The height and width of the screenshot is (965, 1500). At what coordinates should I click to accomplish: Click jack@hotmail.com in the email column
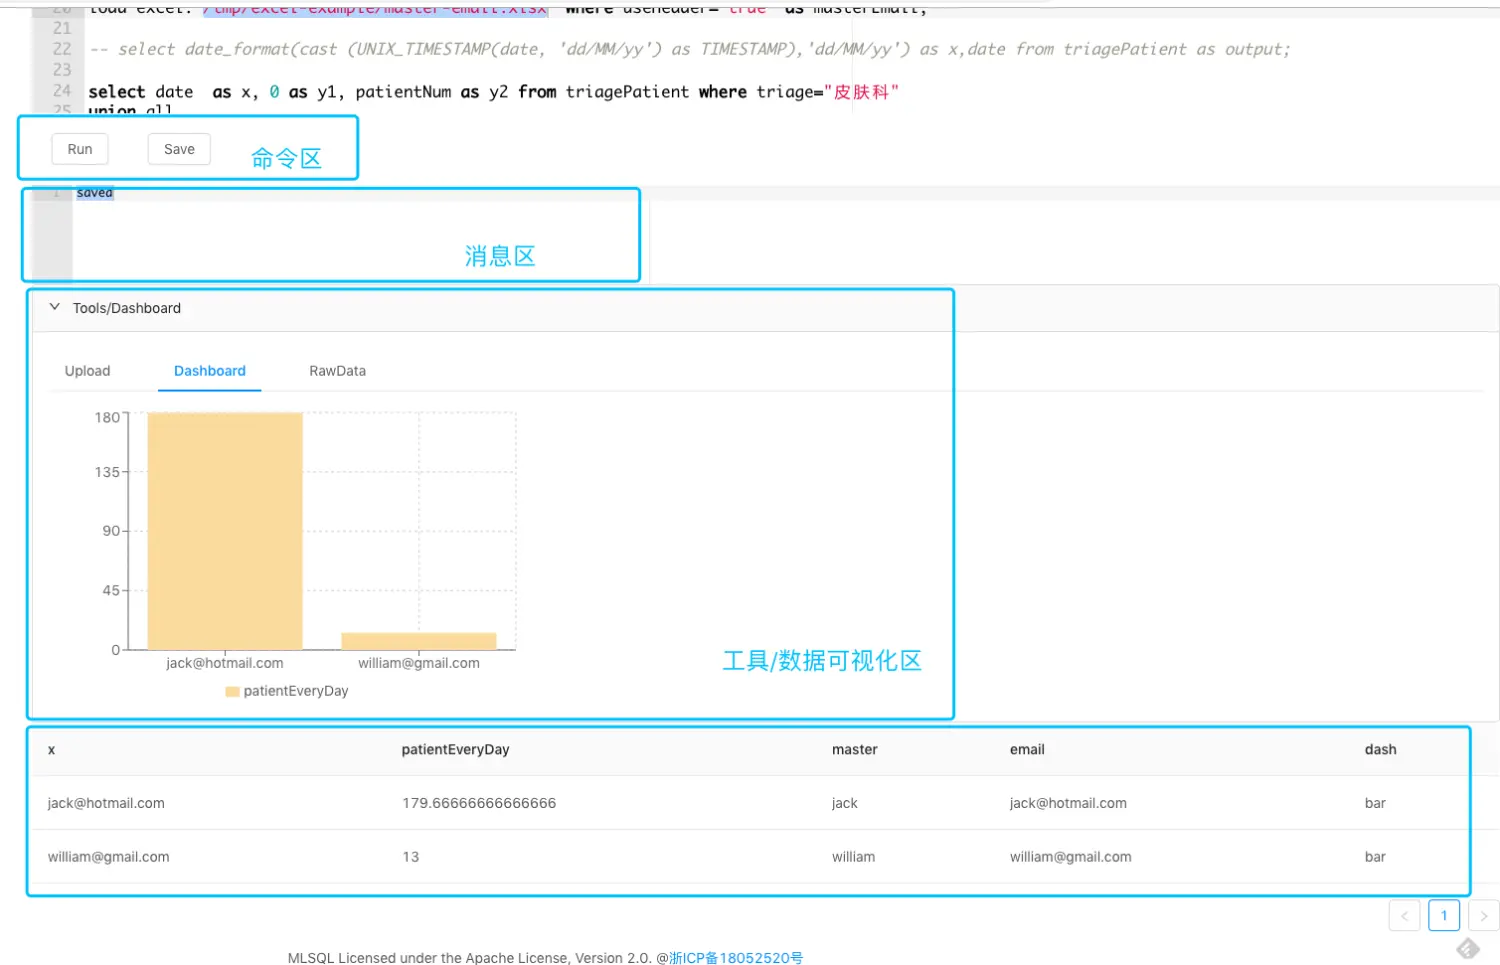pyautogui.click(x=1068, y=803)
